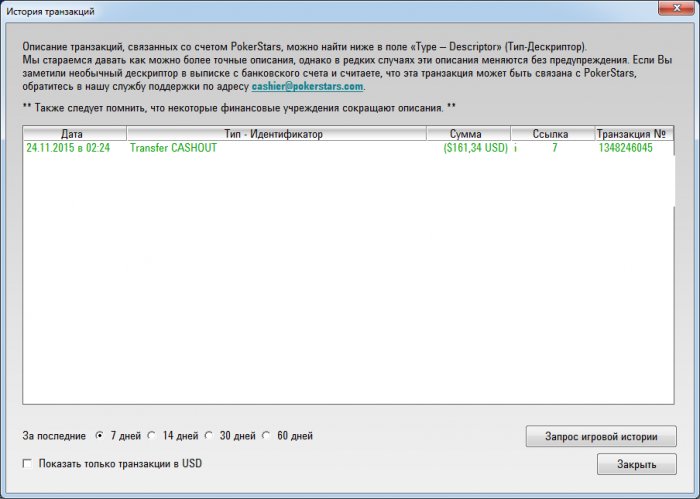Select the 7 дней radio button
The width and height of the screenshot is (700, 499).
(100, 436)
